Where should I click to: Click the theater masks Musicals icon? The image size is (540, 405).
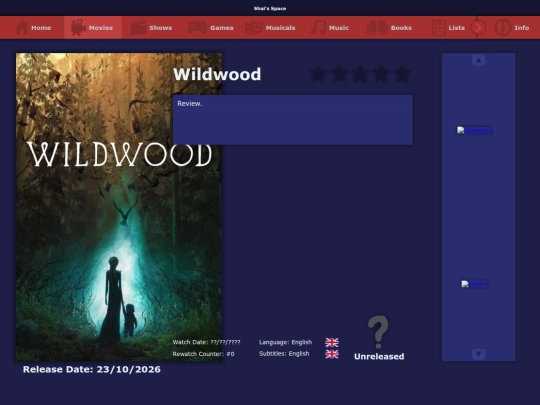[x=253, y=28]
